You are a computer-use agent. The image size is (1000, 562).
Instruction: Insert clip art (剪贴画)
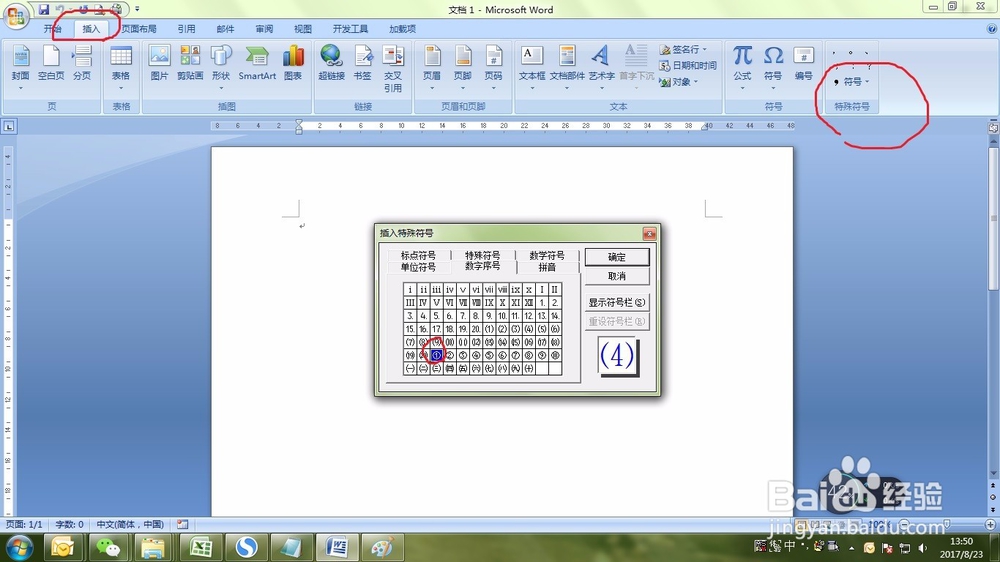(x=189, y=63)
